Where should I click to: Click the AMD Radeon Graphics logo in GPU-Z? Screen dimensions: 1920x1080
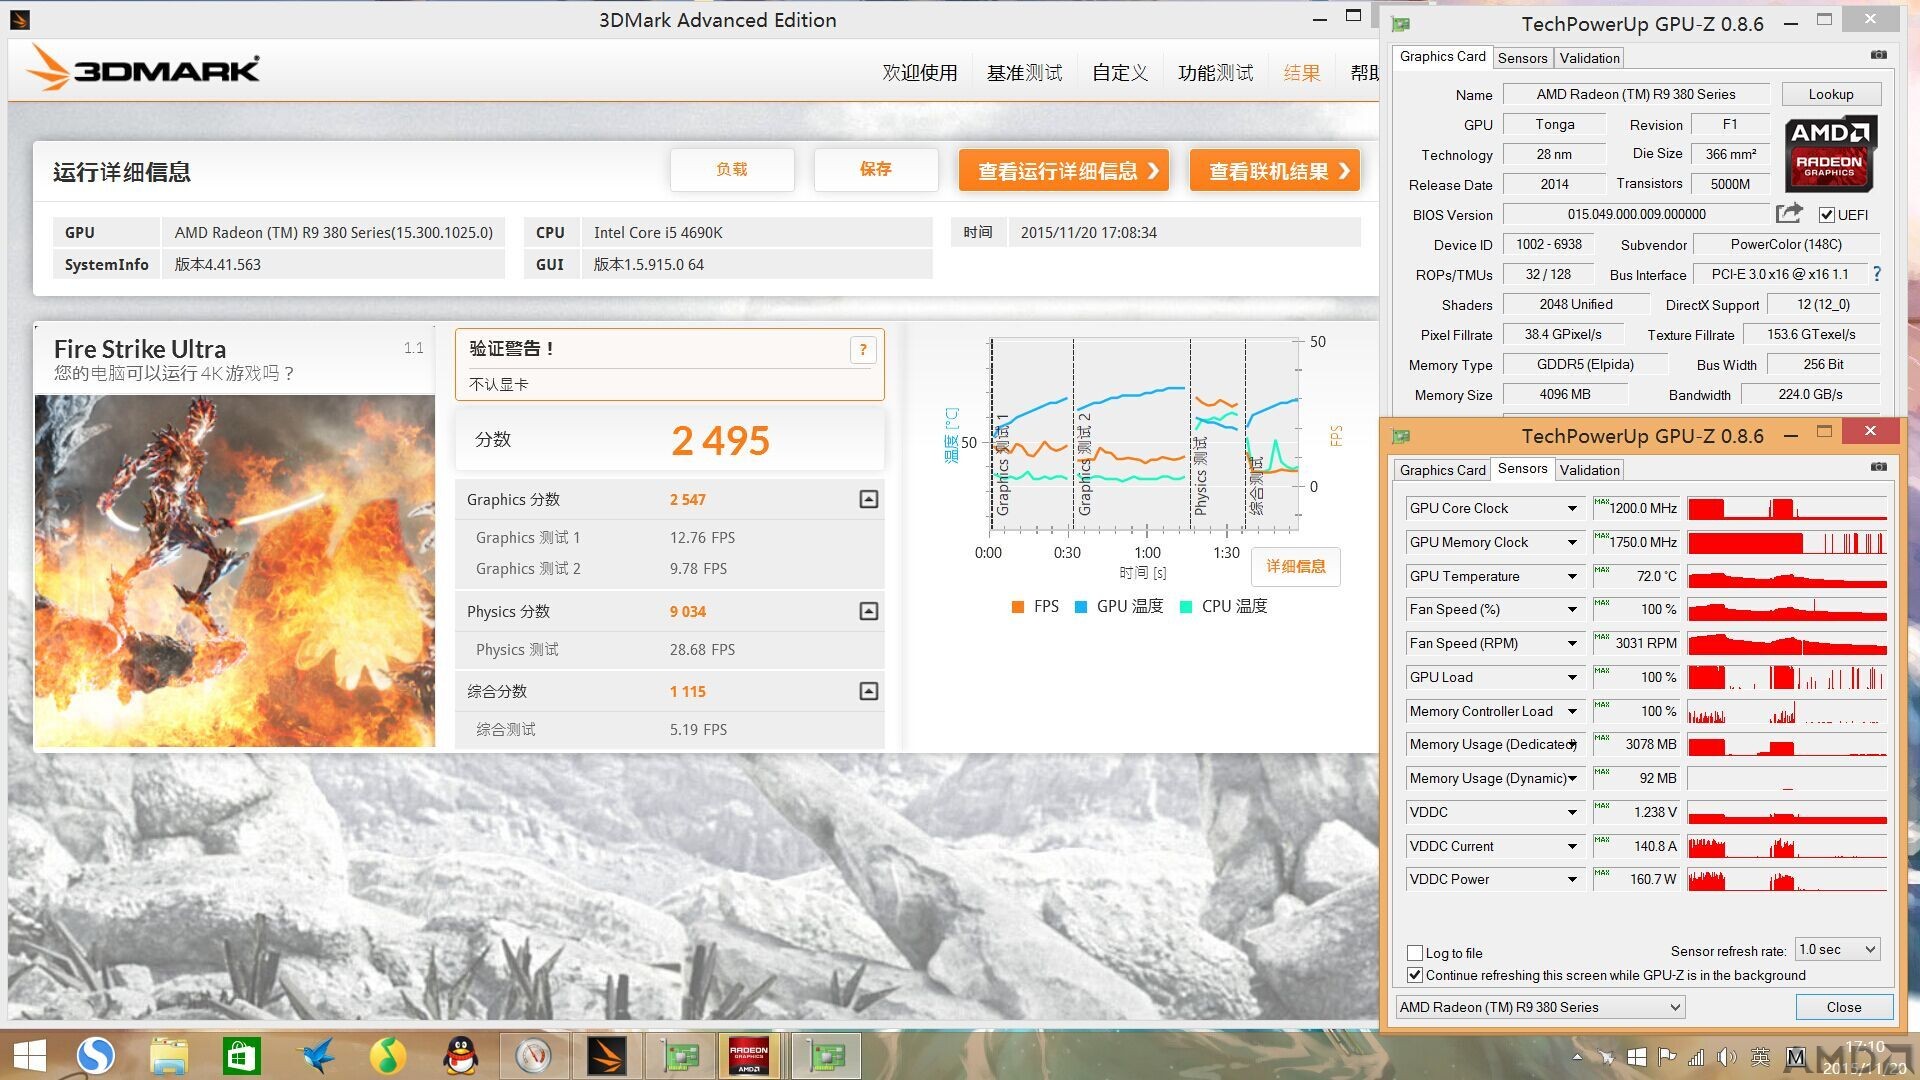(1830, 153)
